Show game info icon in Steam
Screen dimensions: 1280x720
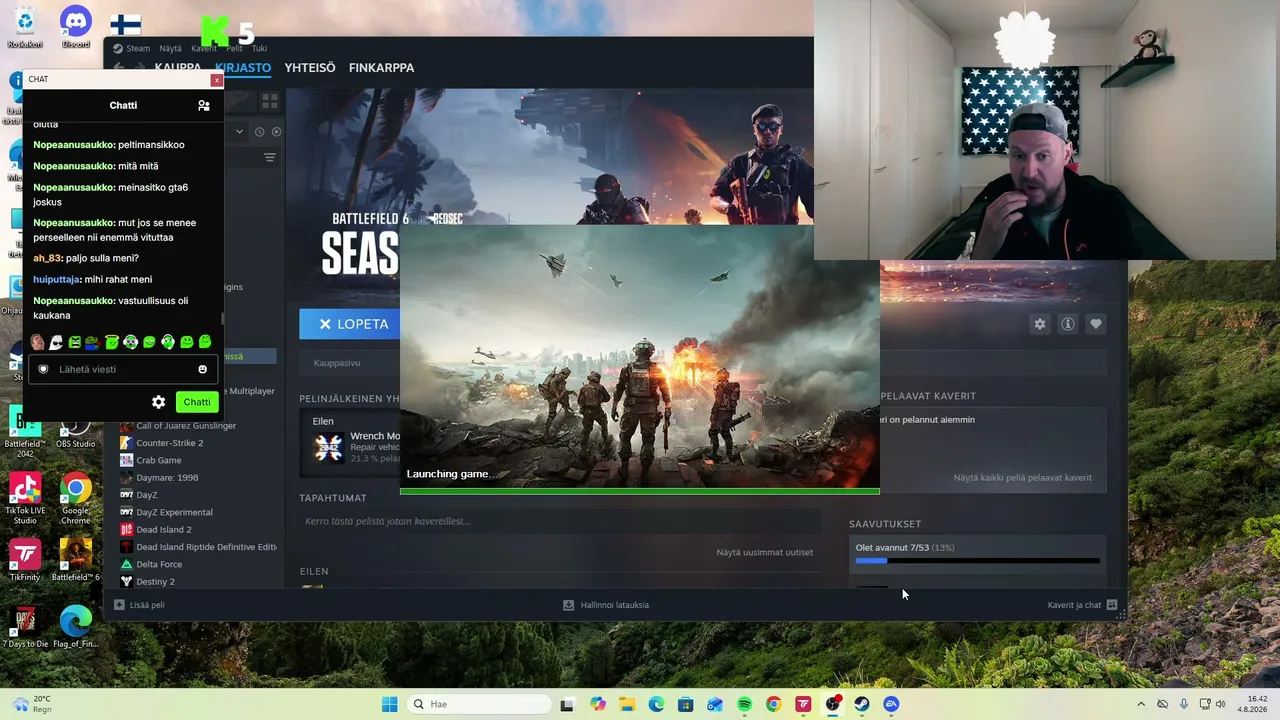(1068, 324)
